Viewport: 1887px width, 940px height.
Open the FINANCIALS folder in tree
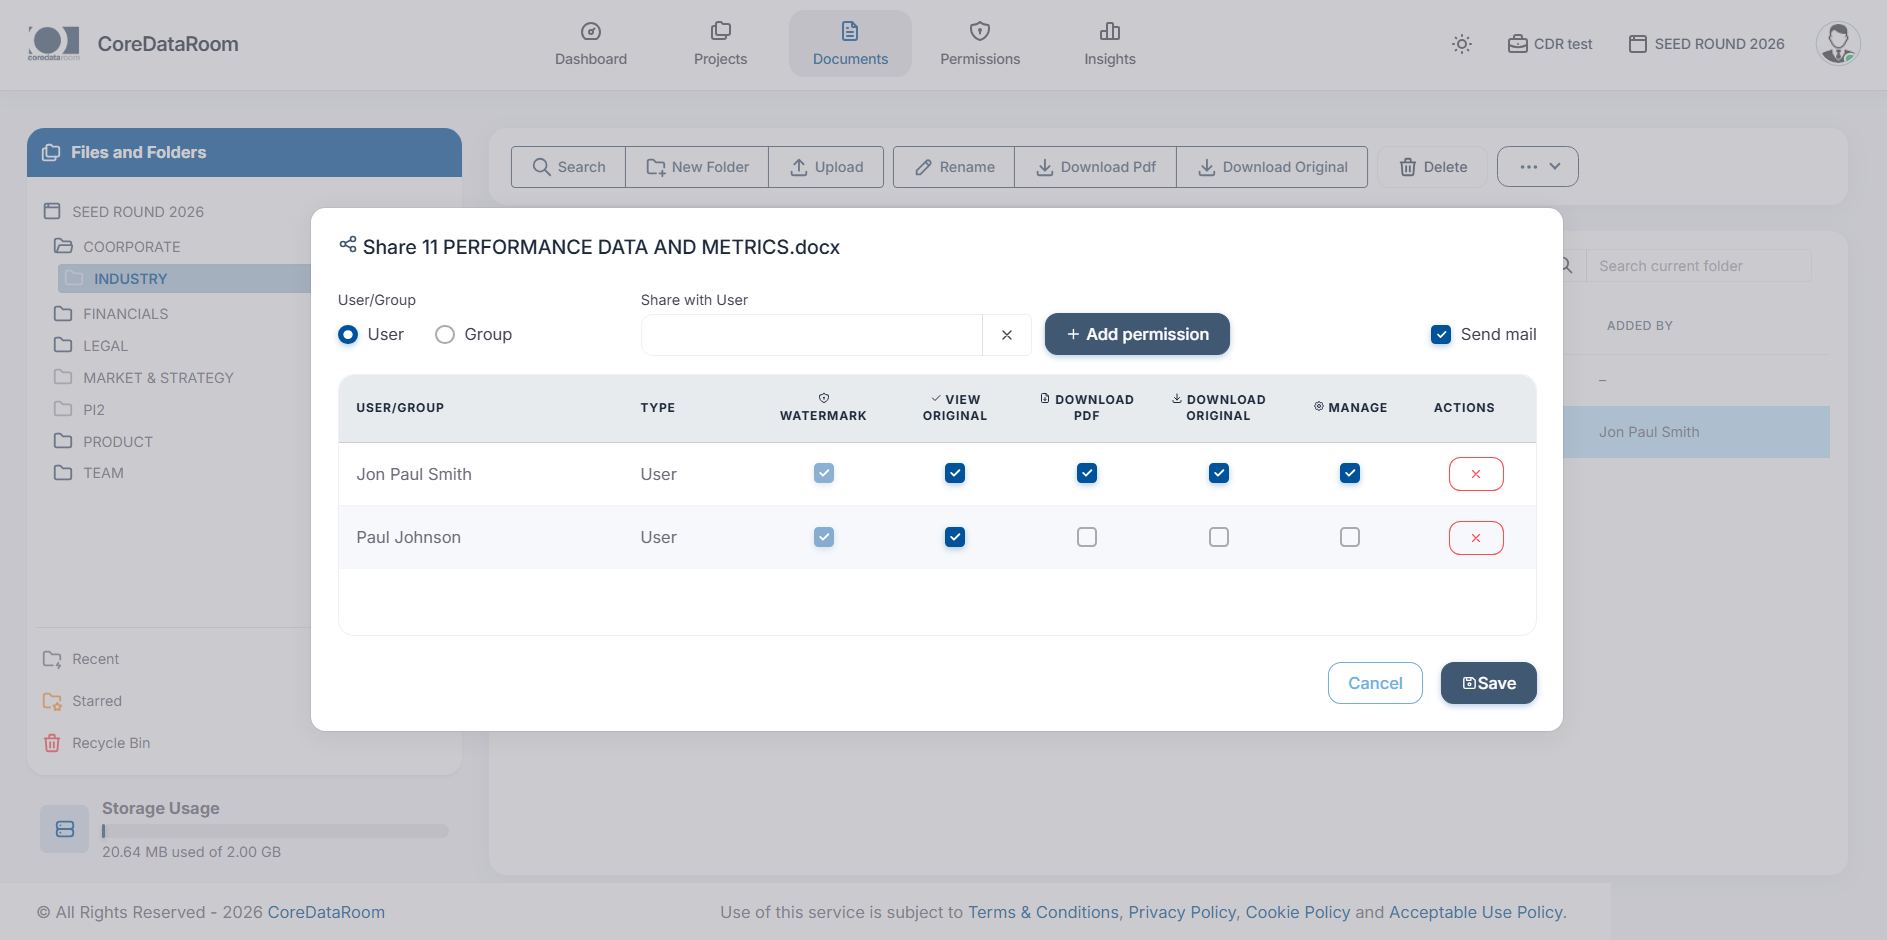point(111,314)
